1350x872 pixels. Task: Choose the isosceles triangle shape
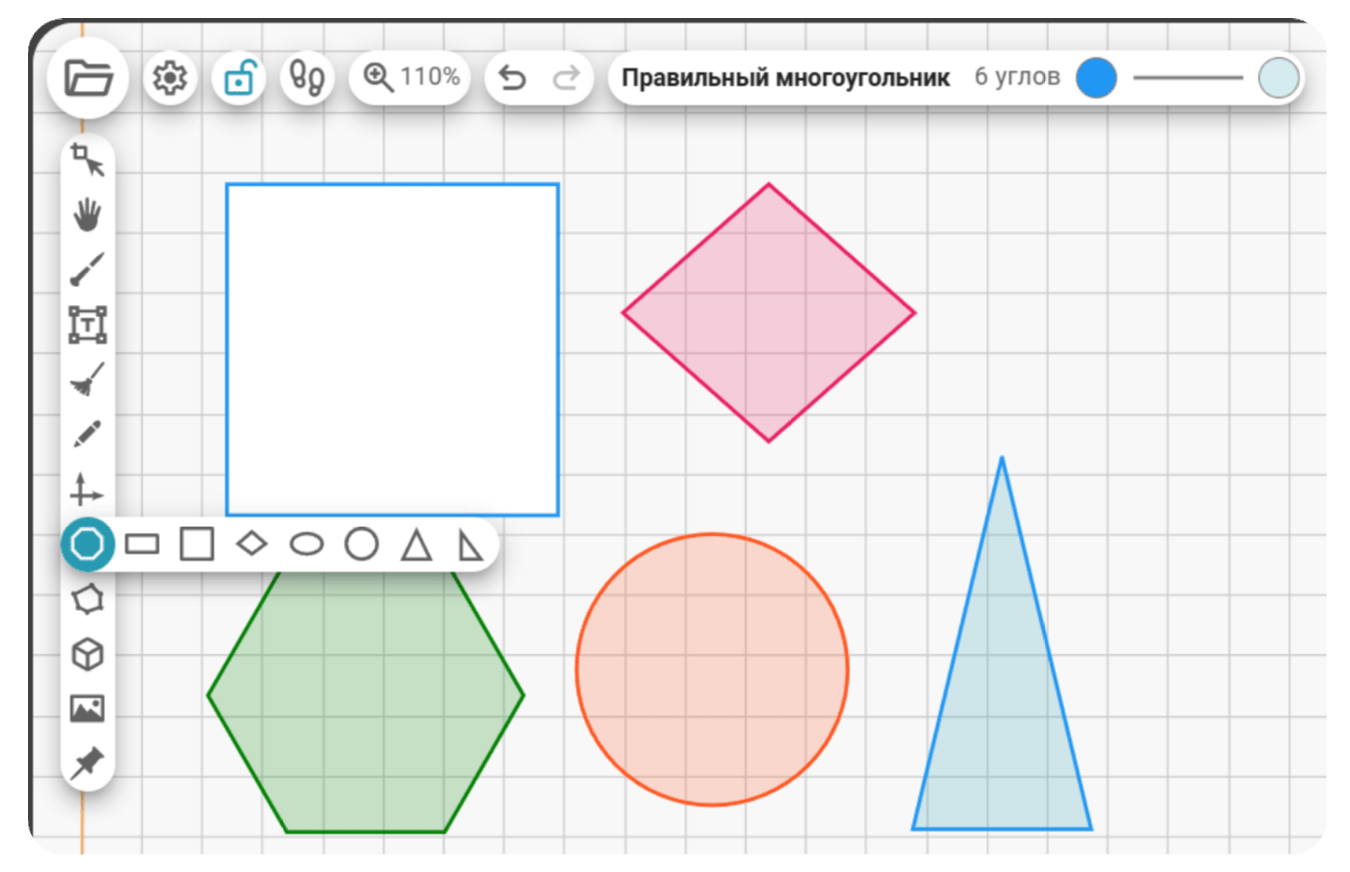point(416,545)
